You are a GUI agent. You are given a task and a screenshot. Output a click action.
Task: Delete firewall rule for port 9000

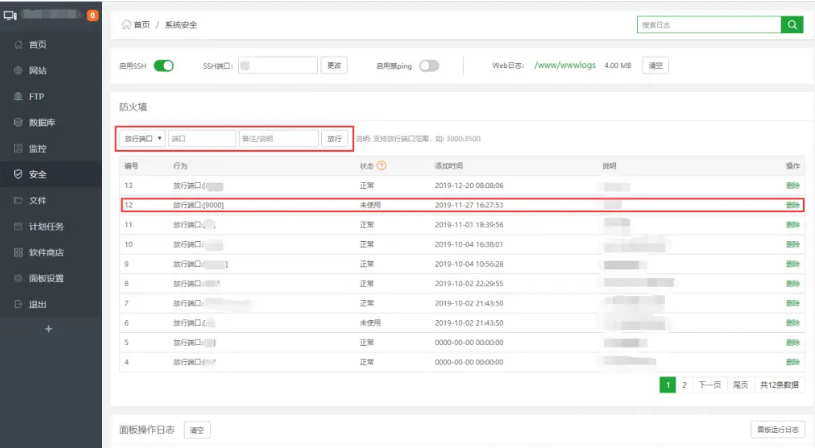[x=793, y=204]
